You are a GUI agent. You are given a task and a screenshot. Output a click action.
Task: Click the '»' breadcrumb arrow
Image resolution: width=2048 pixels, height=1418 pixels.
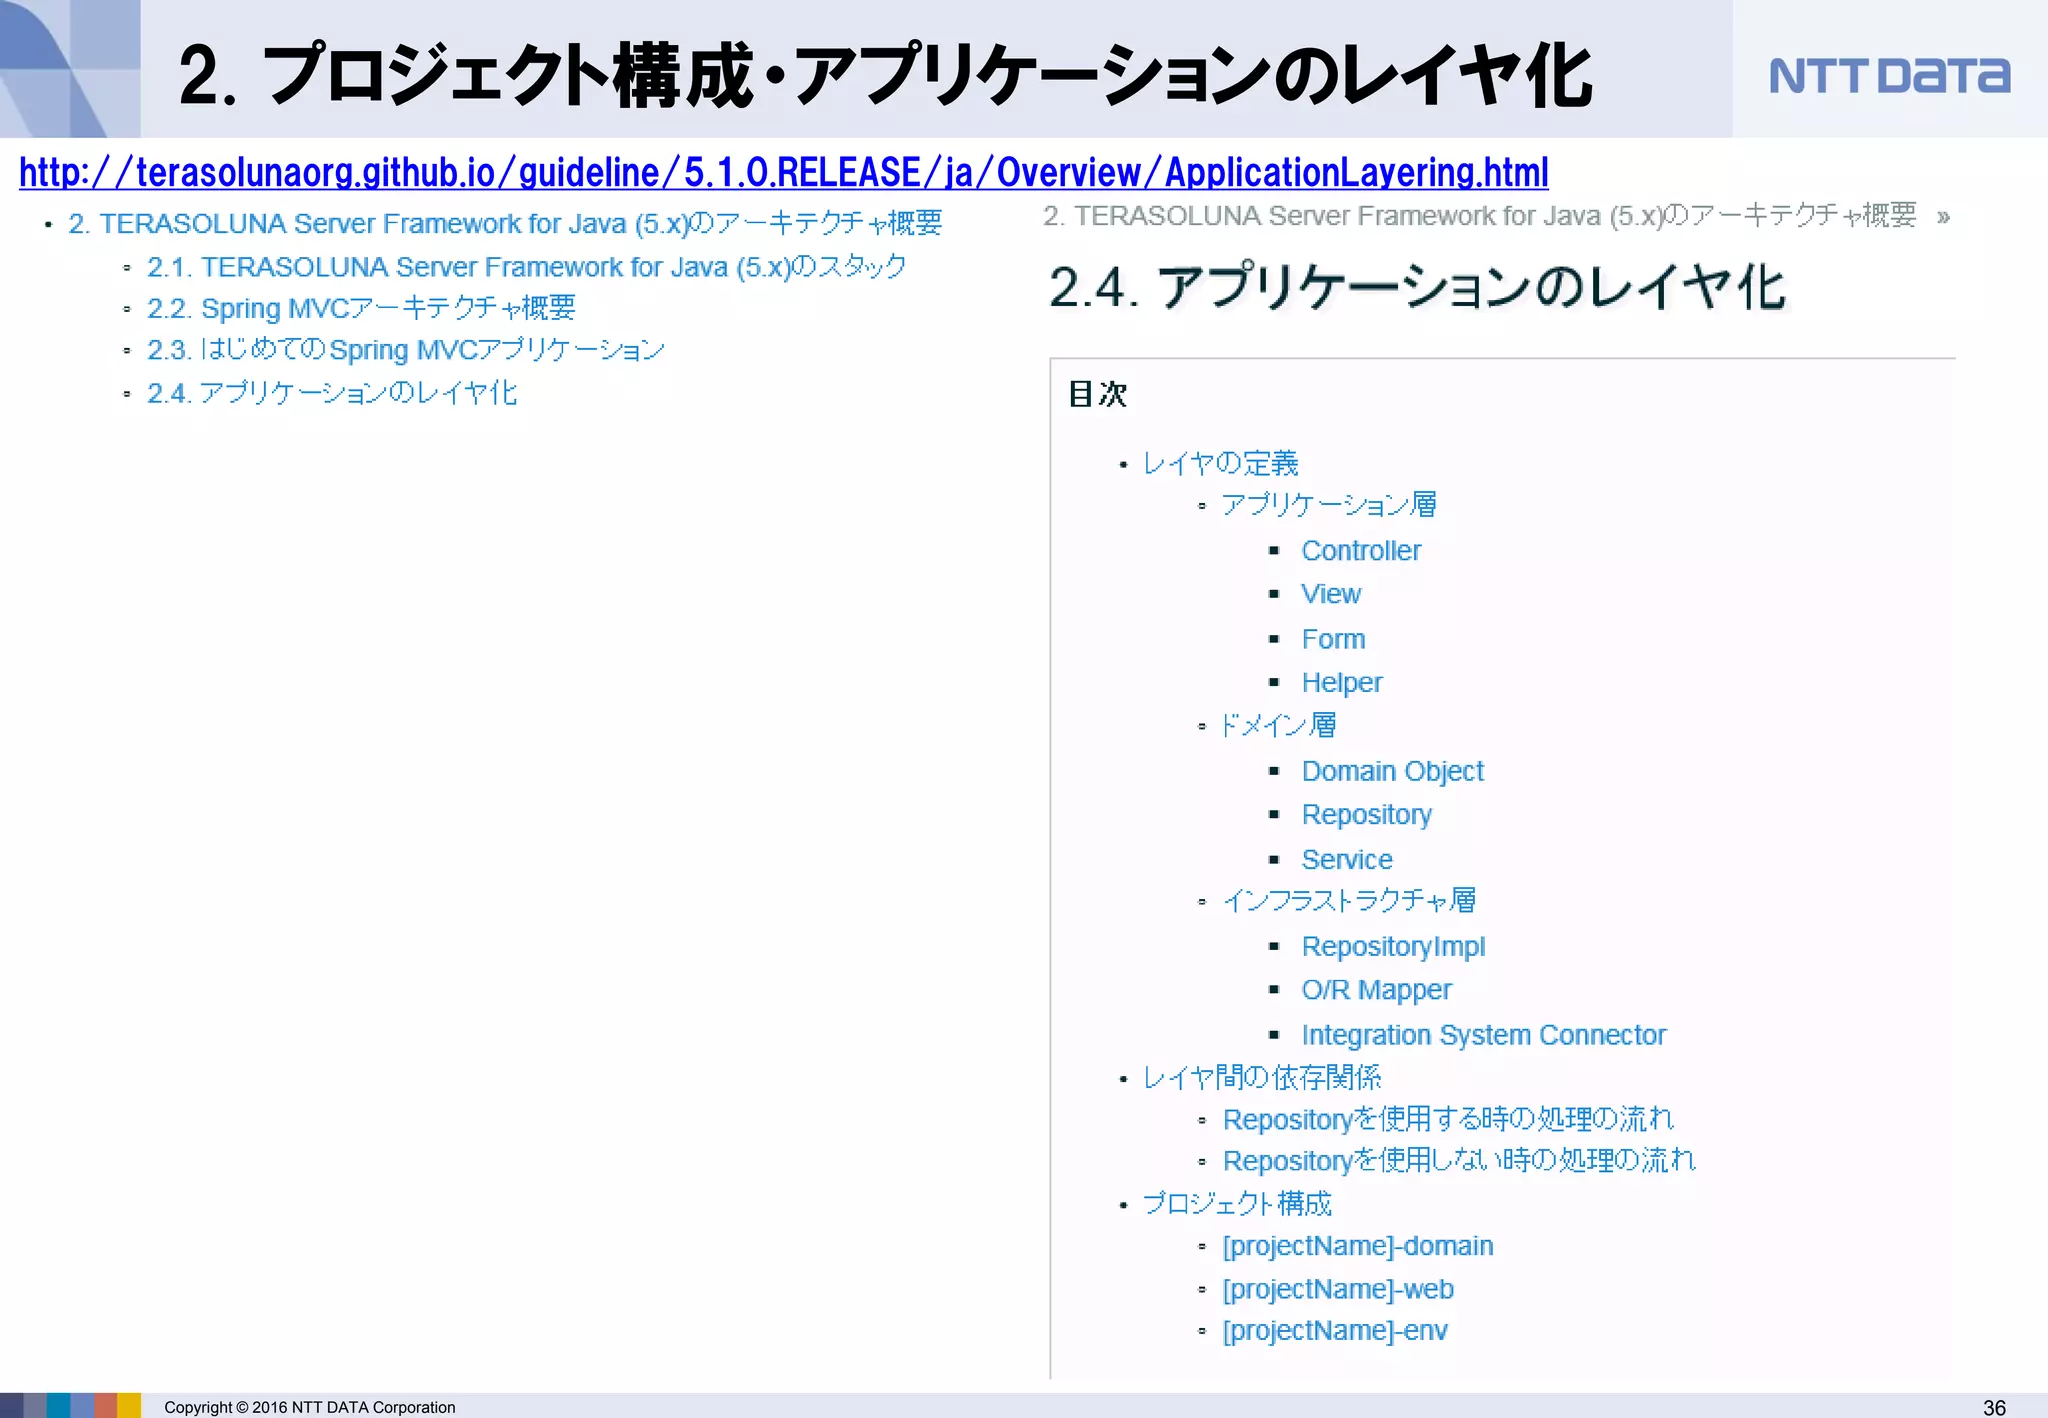(1943, 217)
